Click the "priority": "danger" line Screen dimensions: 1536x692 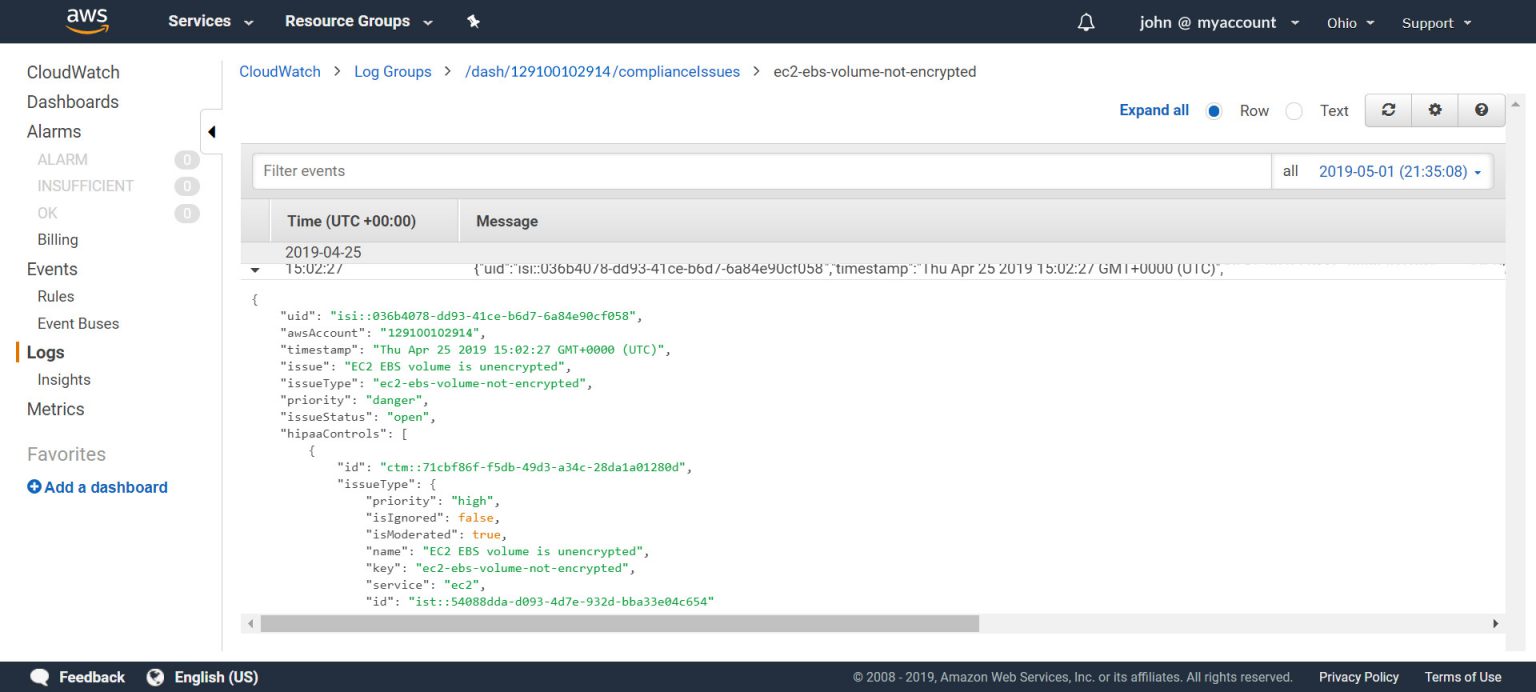click(354, 400)
